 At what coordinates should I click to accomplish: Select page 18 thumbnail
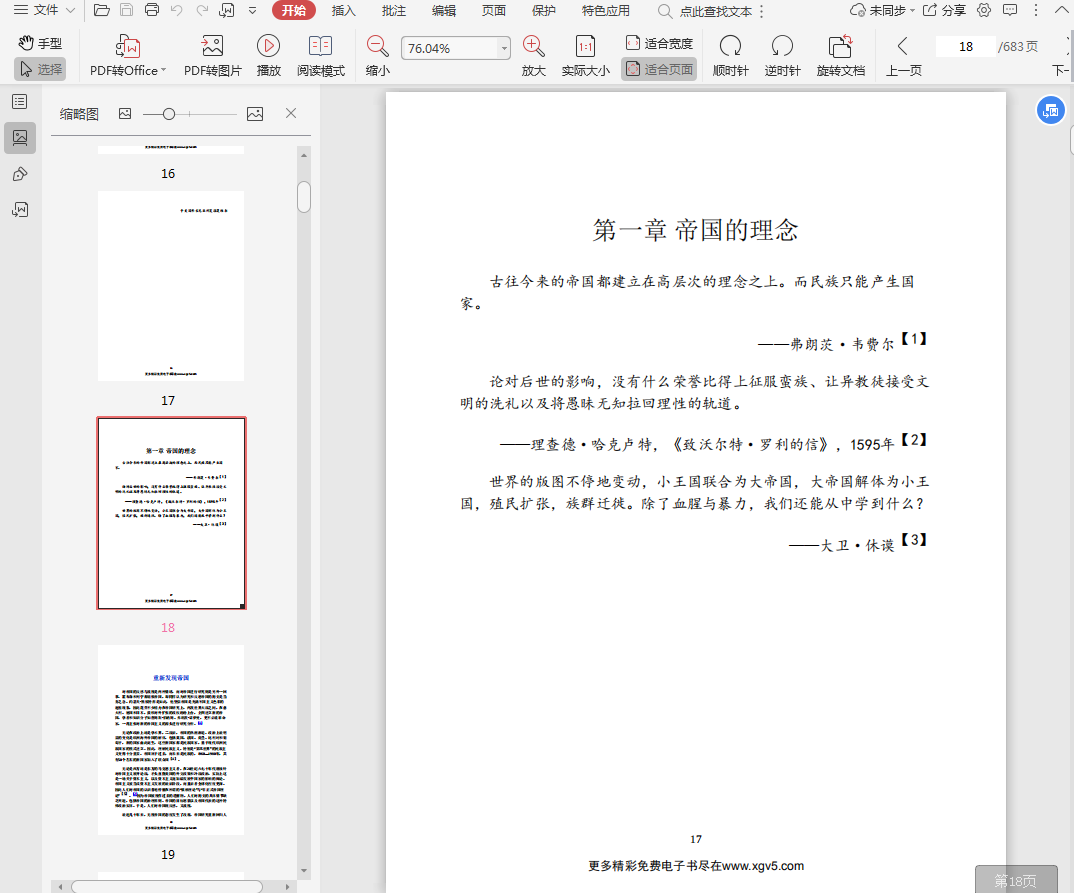(x=171, y=513)
